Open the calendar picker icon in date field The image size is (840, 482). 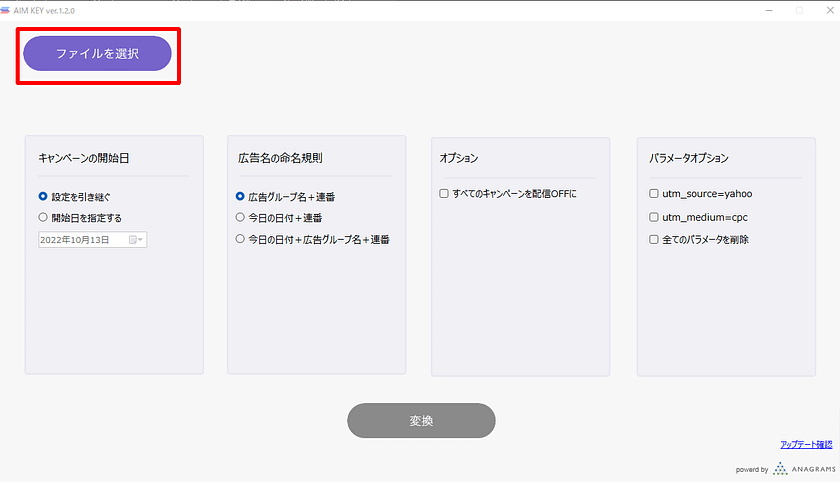pyautogui.click(x=135, y=240)
